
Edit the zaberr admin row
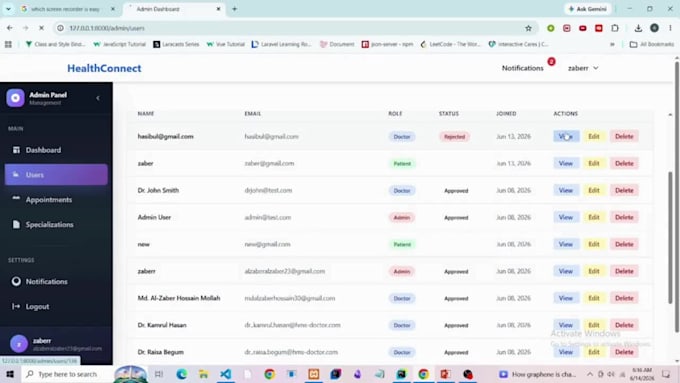tap(594, 271)
